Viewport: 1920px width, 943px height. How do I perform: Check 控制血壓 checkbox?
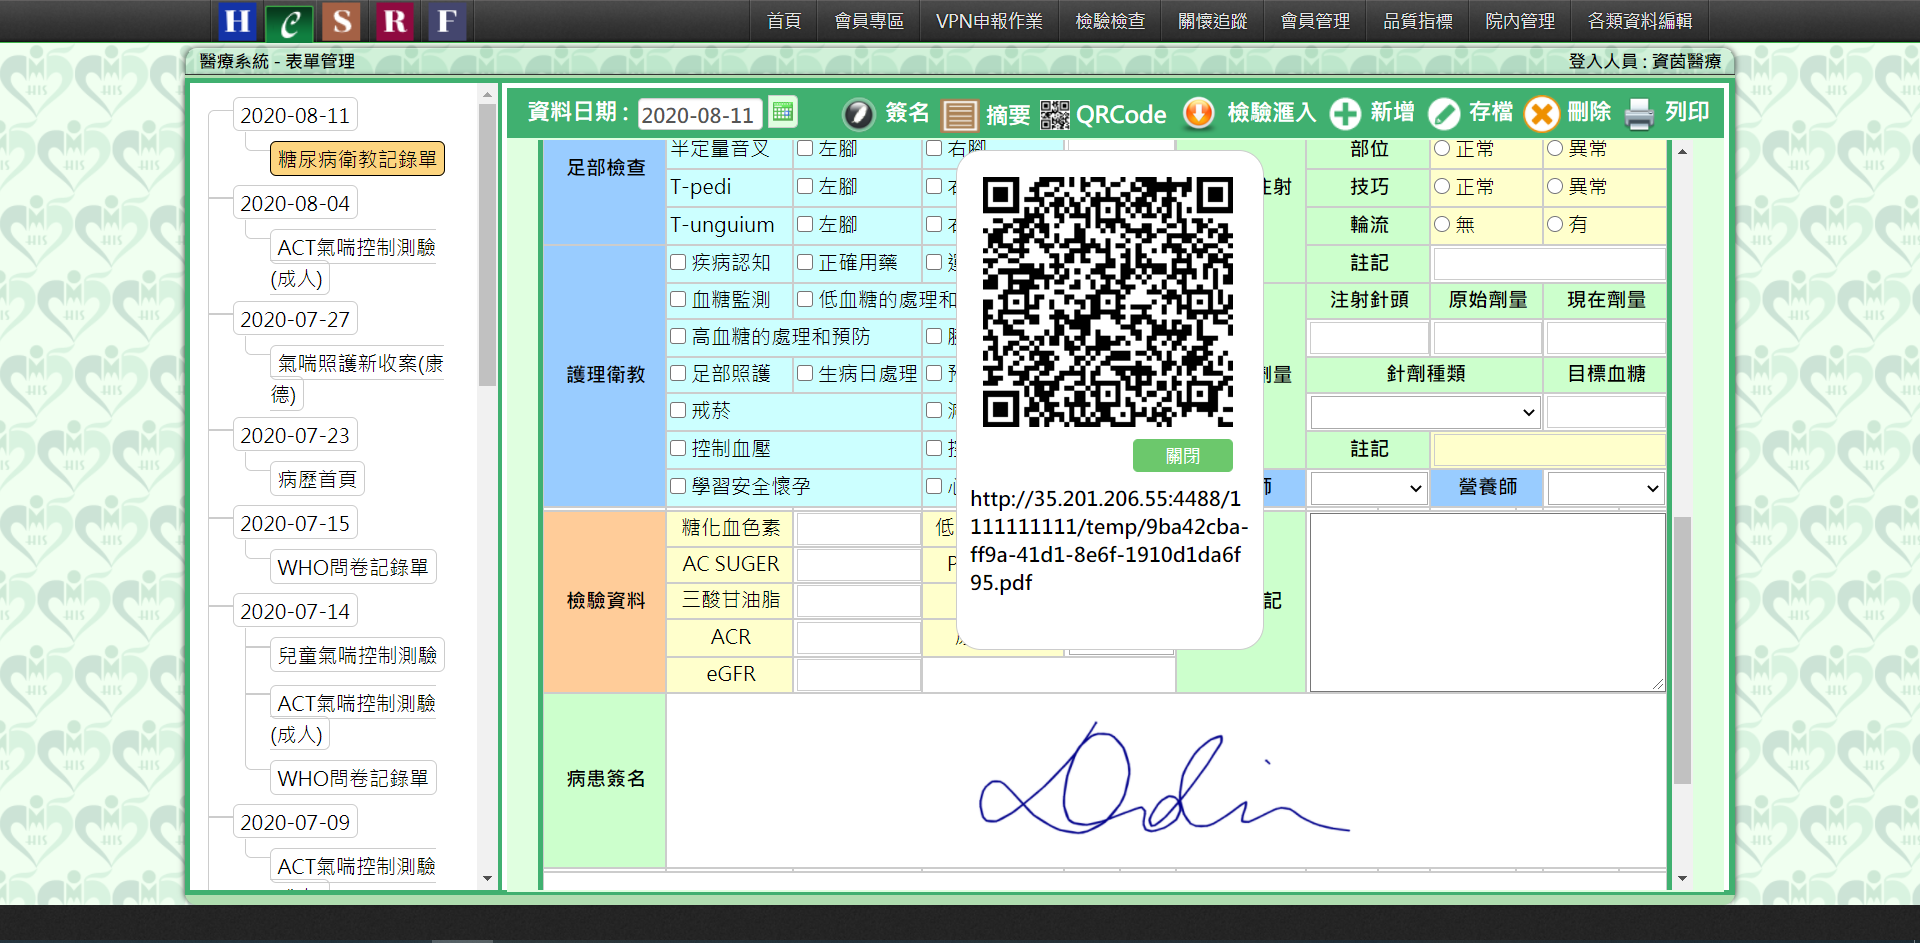click(678, 448)
